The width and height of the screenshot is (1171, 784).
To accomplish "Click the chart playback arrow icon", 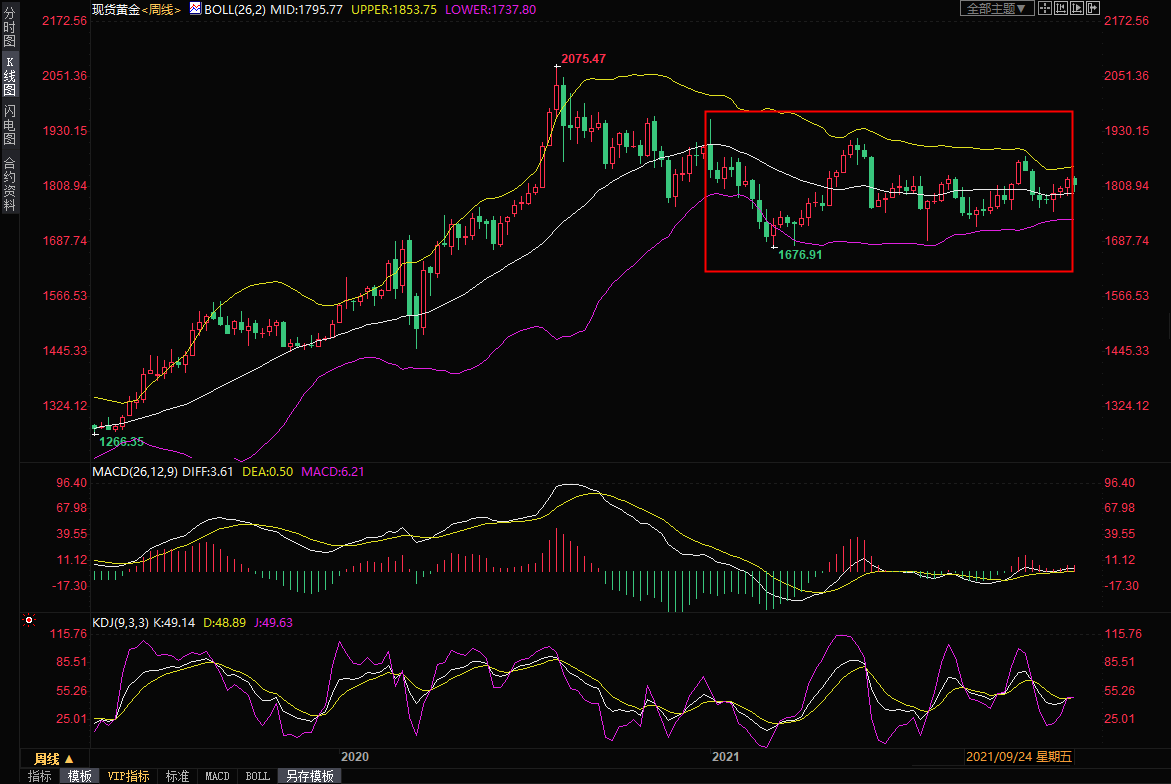I will pos(1077,8).
